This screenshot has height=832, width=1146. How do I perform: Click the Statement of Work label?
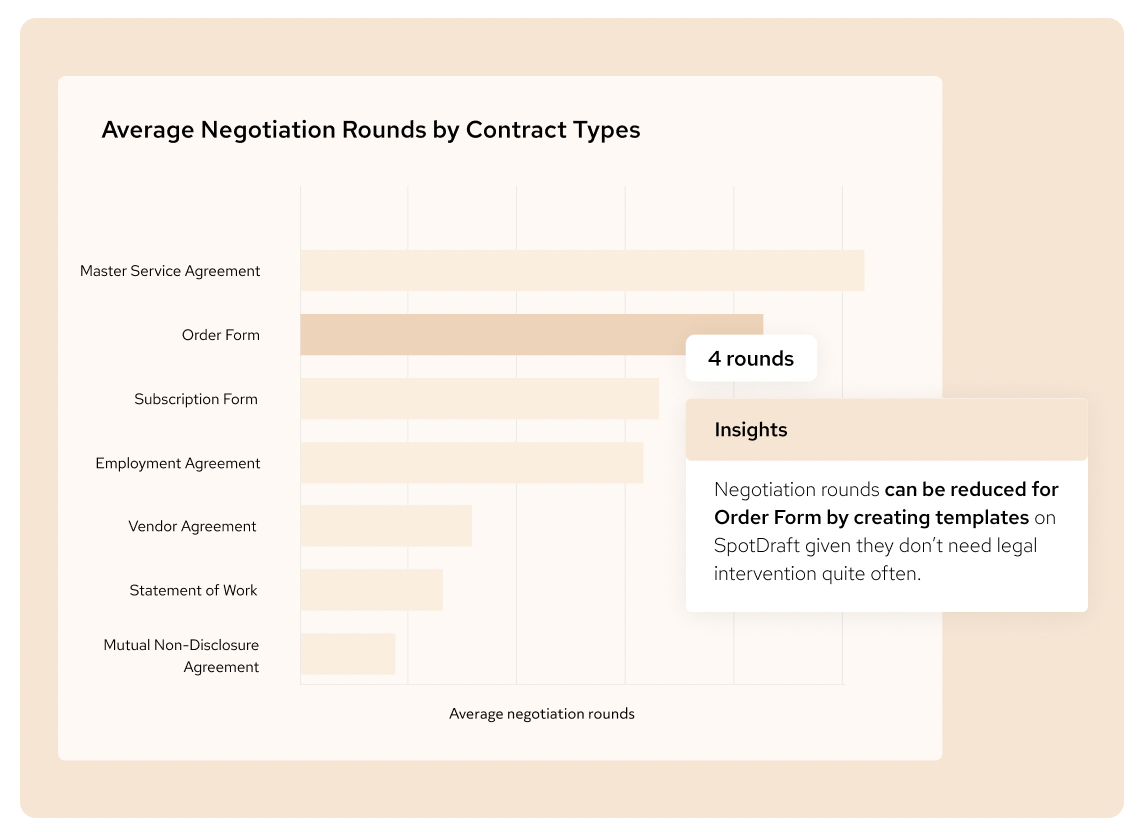click(193, 590)
